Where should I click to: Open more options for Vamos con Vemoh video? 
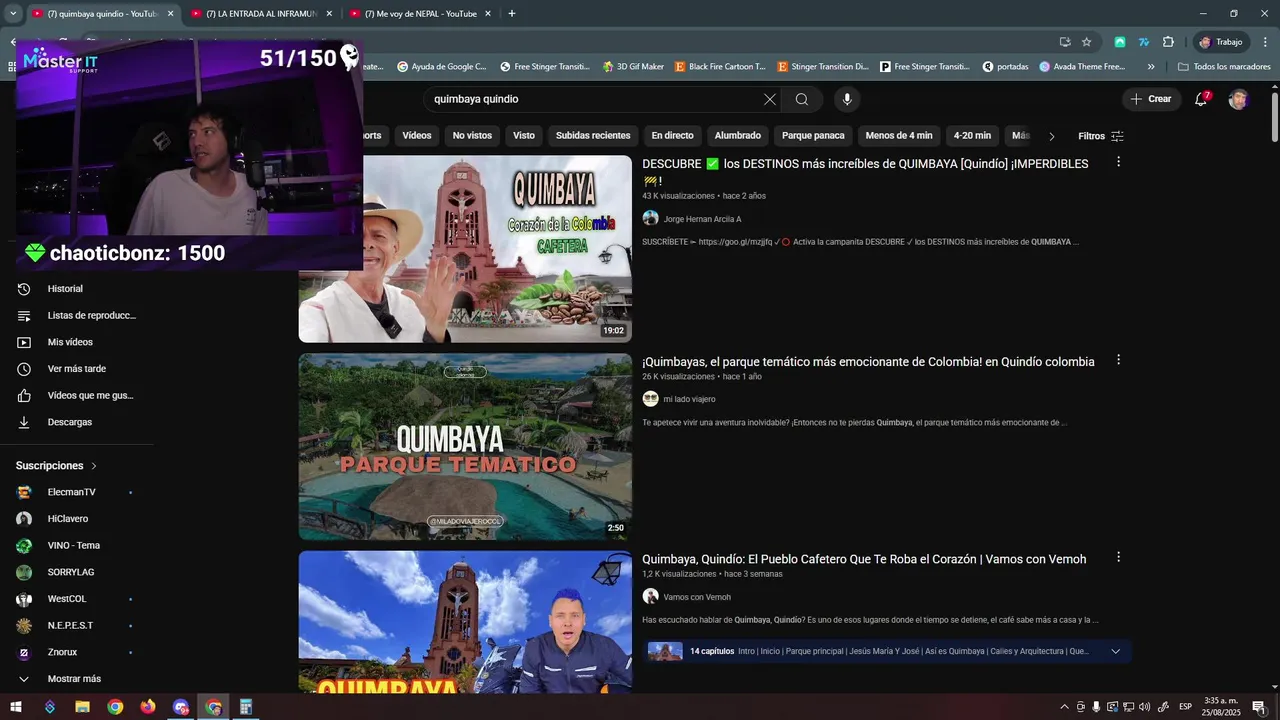click(1118, 557)
